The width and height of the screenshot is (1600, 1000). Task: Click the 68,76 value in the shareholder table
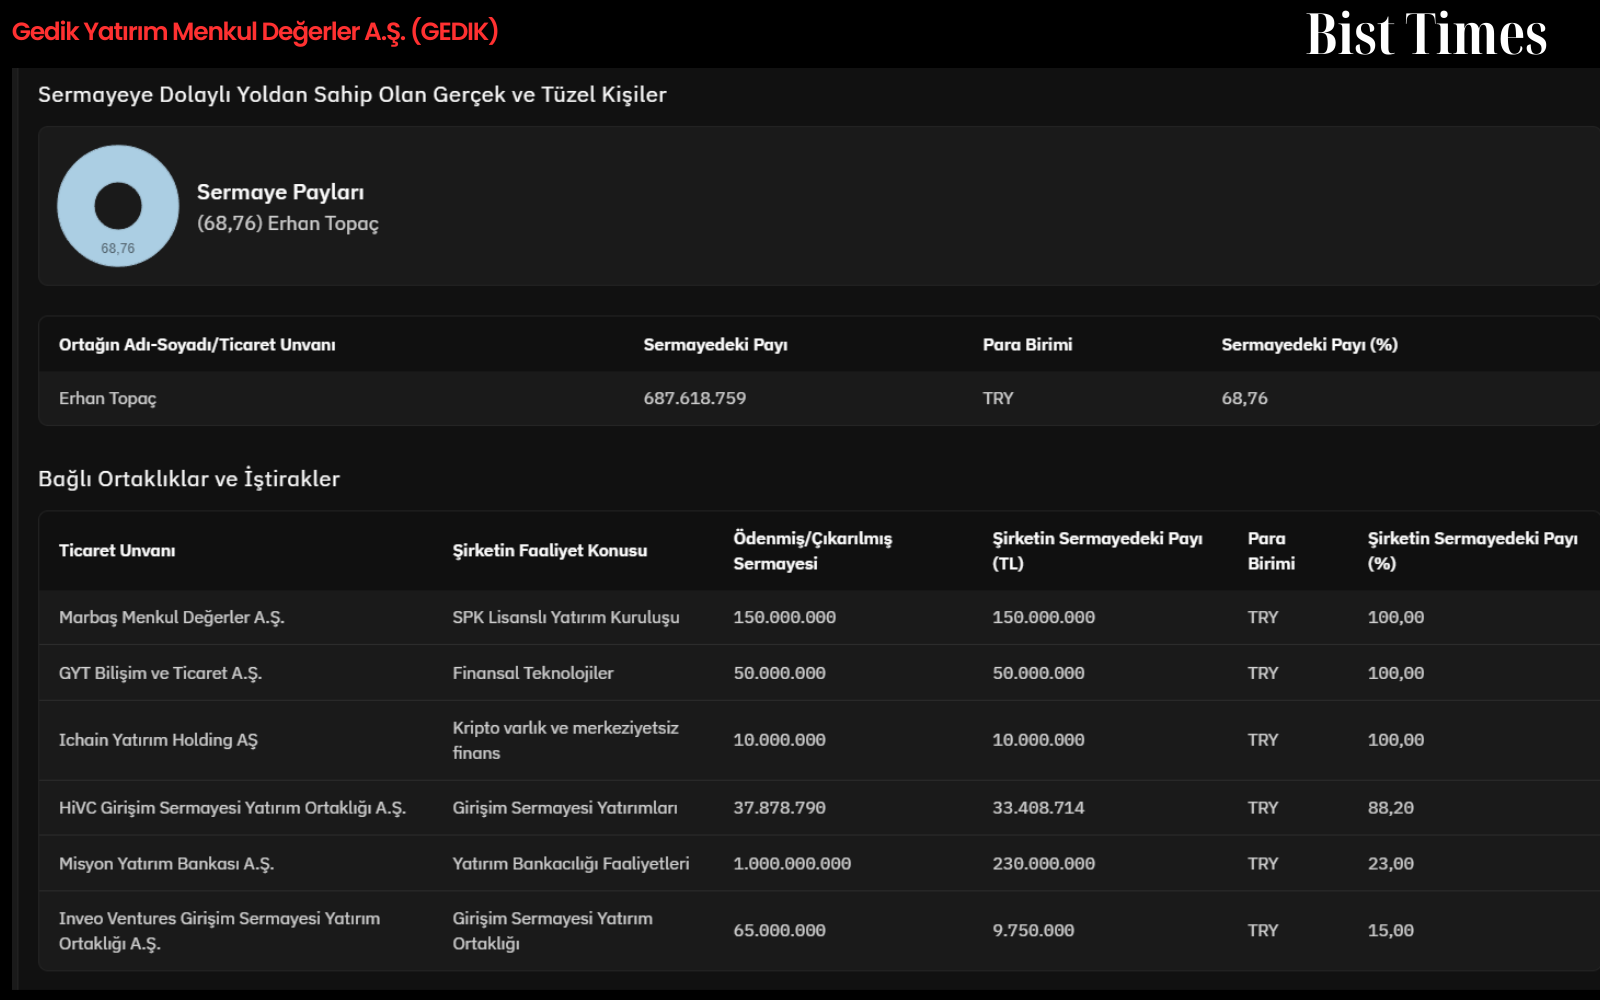1244,399
